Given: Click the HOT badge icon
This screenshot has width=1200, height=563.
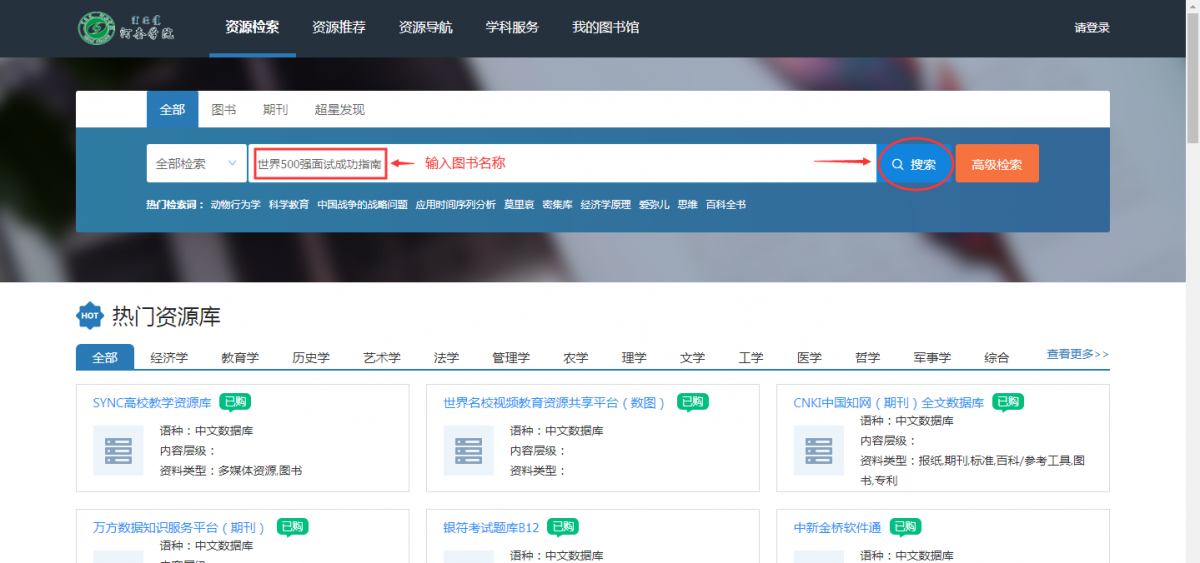Looking at the screenshot, I should pos(90,316).
